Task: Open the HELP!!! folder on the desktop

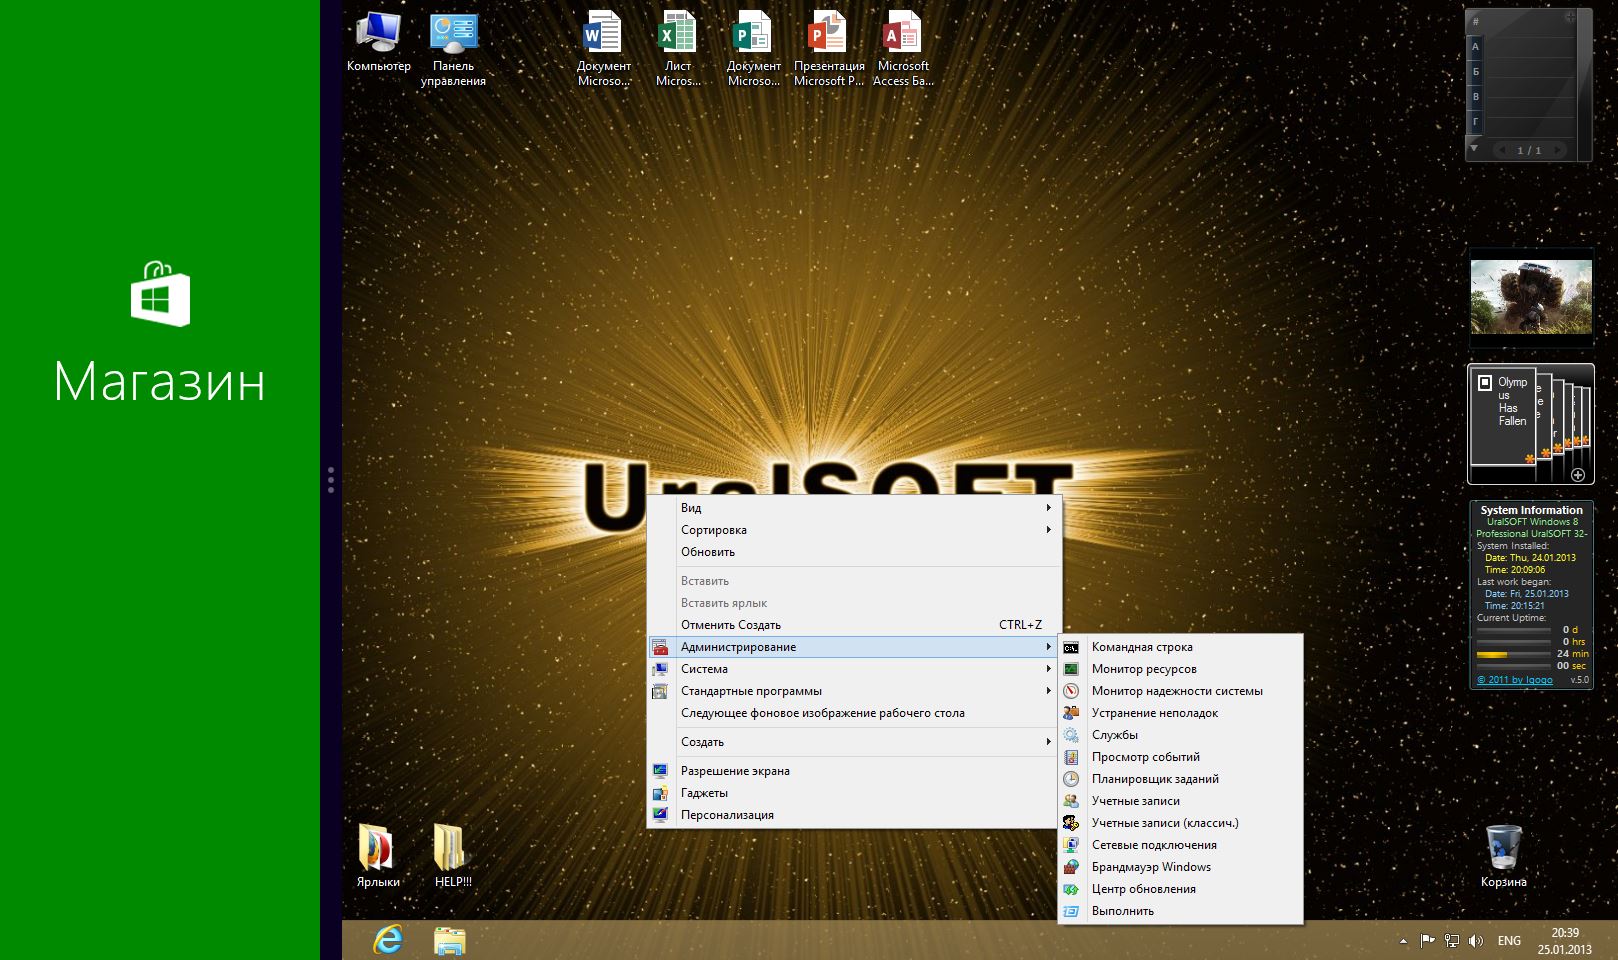Action: [x=453, y=856]
